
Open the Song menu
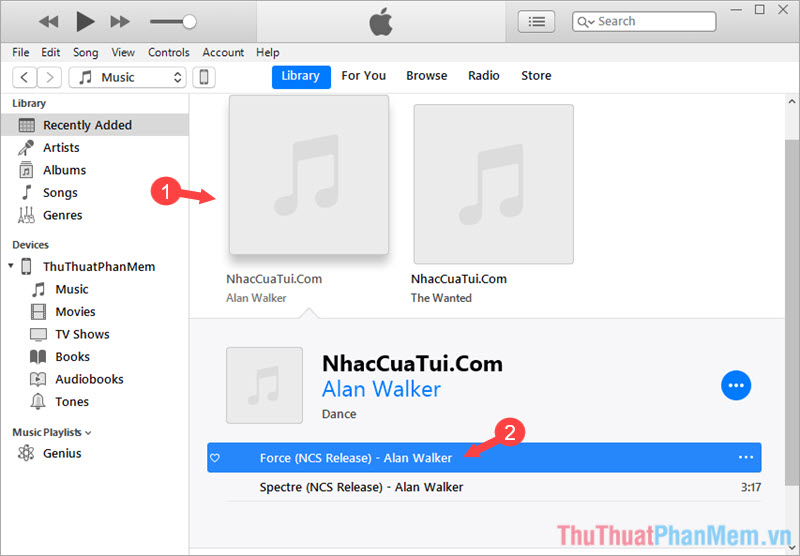coord(85,53)
